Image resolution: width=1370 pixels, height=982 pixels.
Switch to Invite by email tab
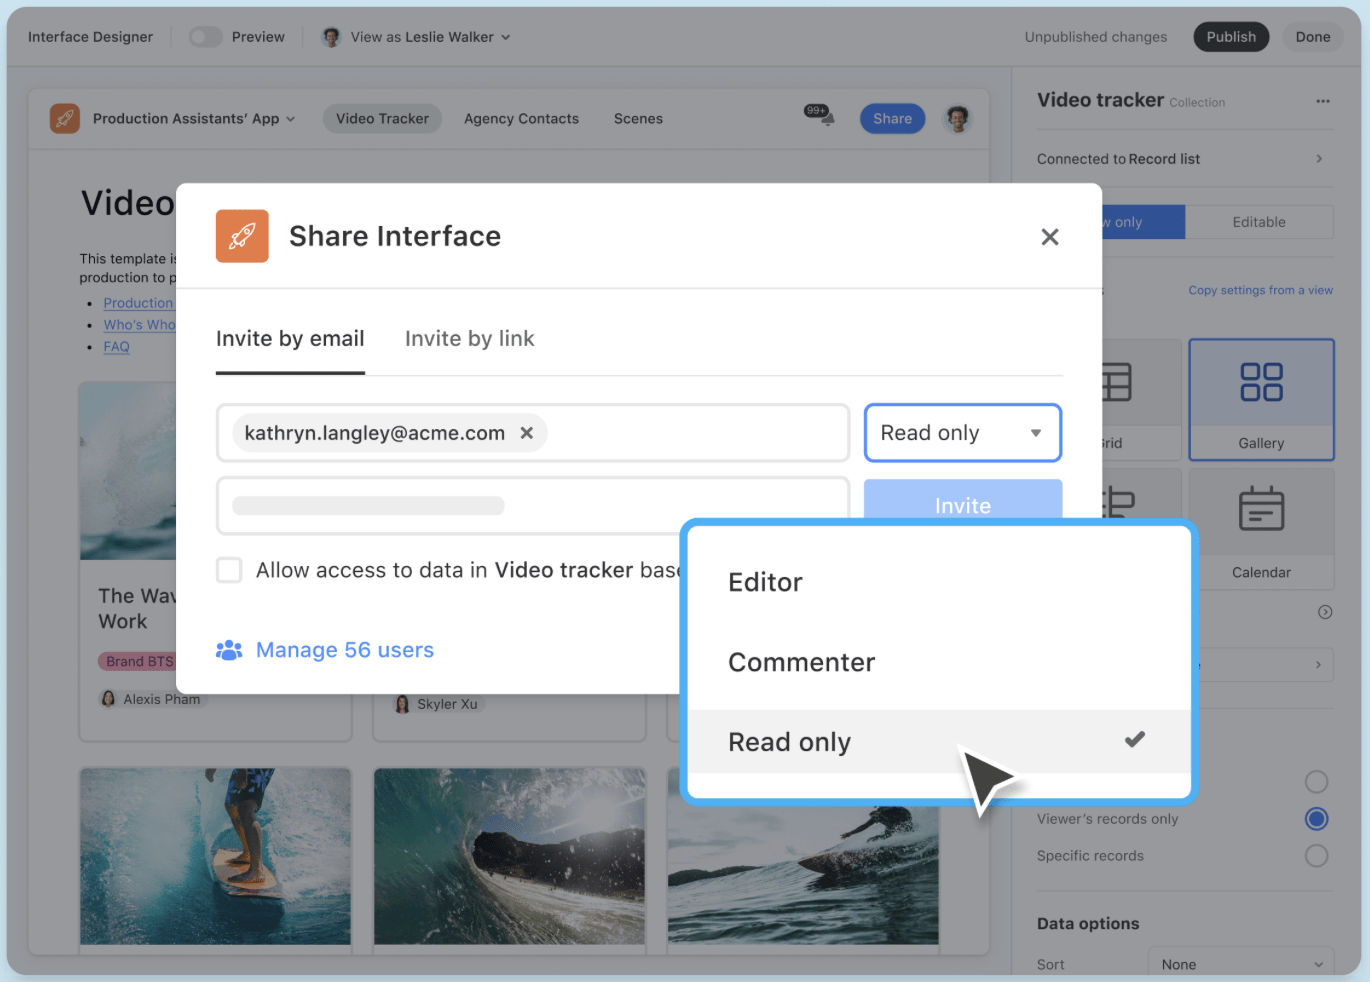pos(290,339)
